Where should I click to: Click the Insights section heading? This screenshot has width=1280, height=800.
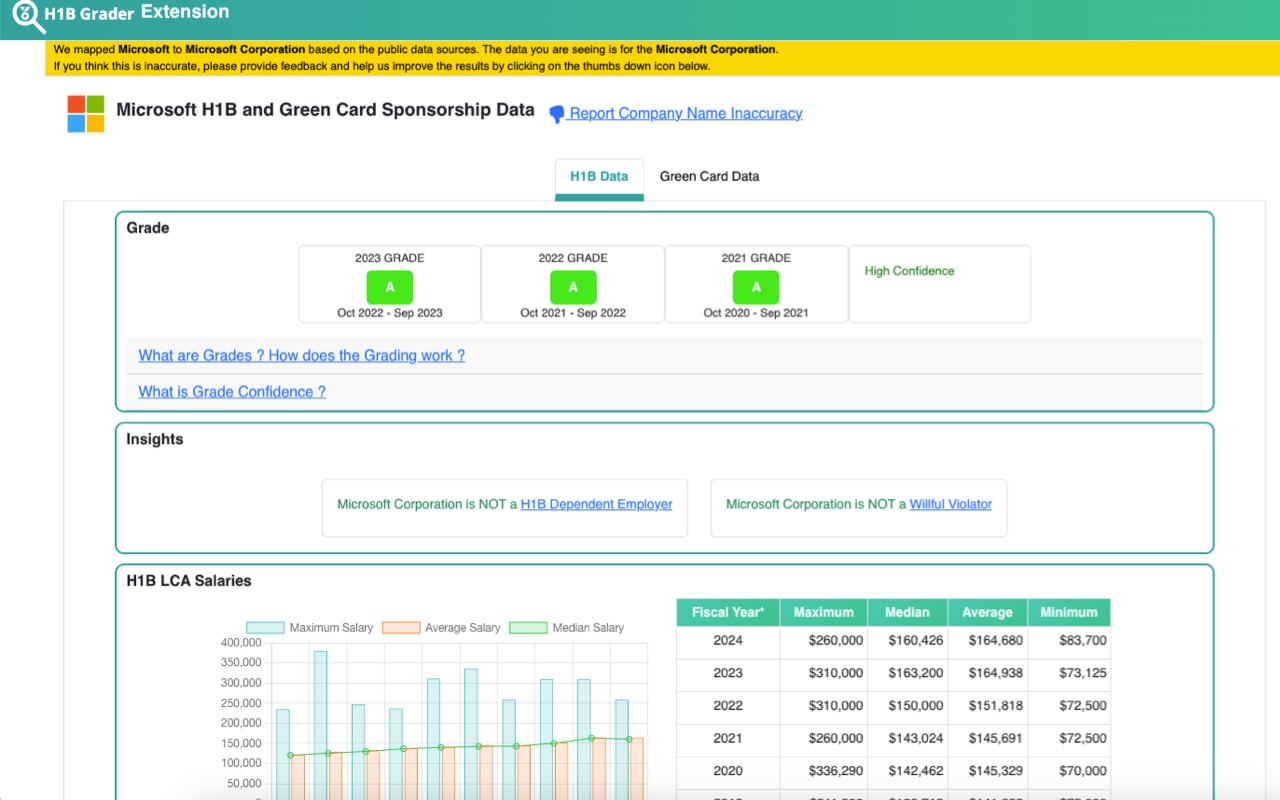pyautogui.click(x=155, y=439)
